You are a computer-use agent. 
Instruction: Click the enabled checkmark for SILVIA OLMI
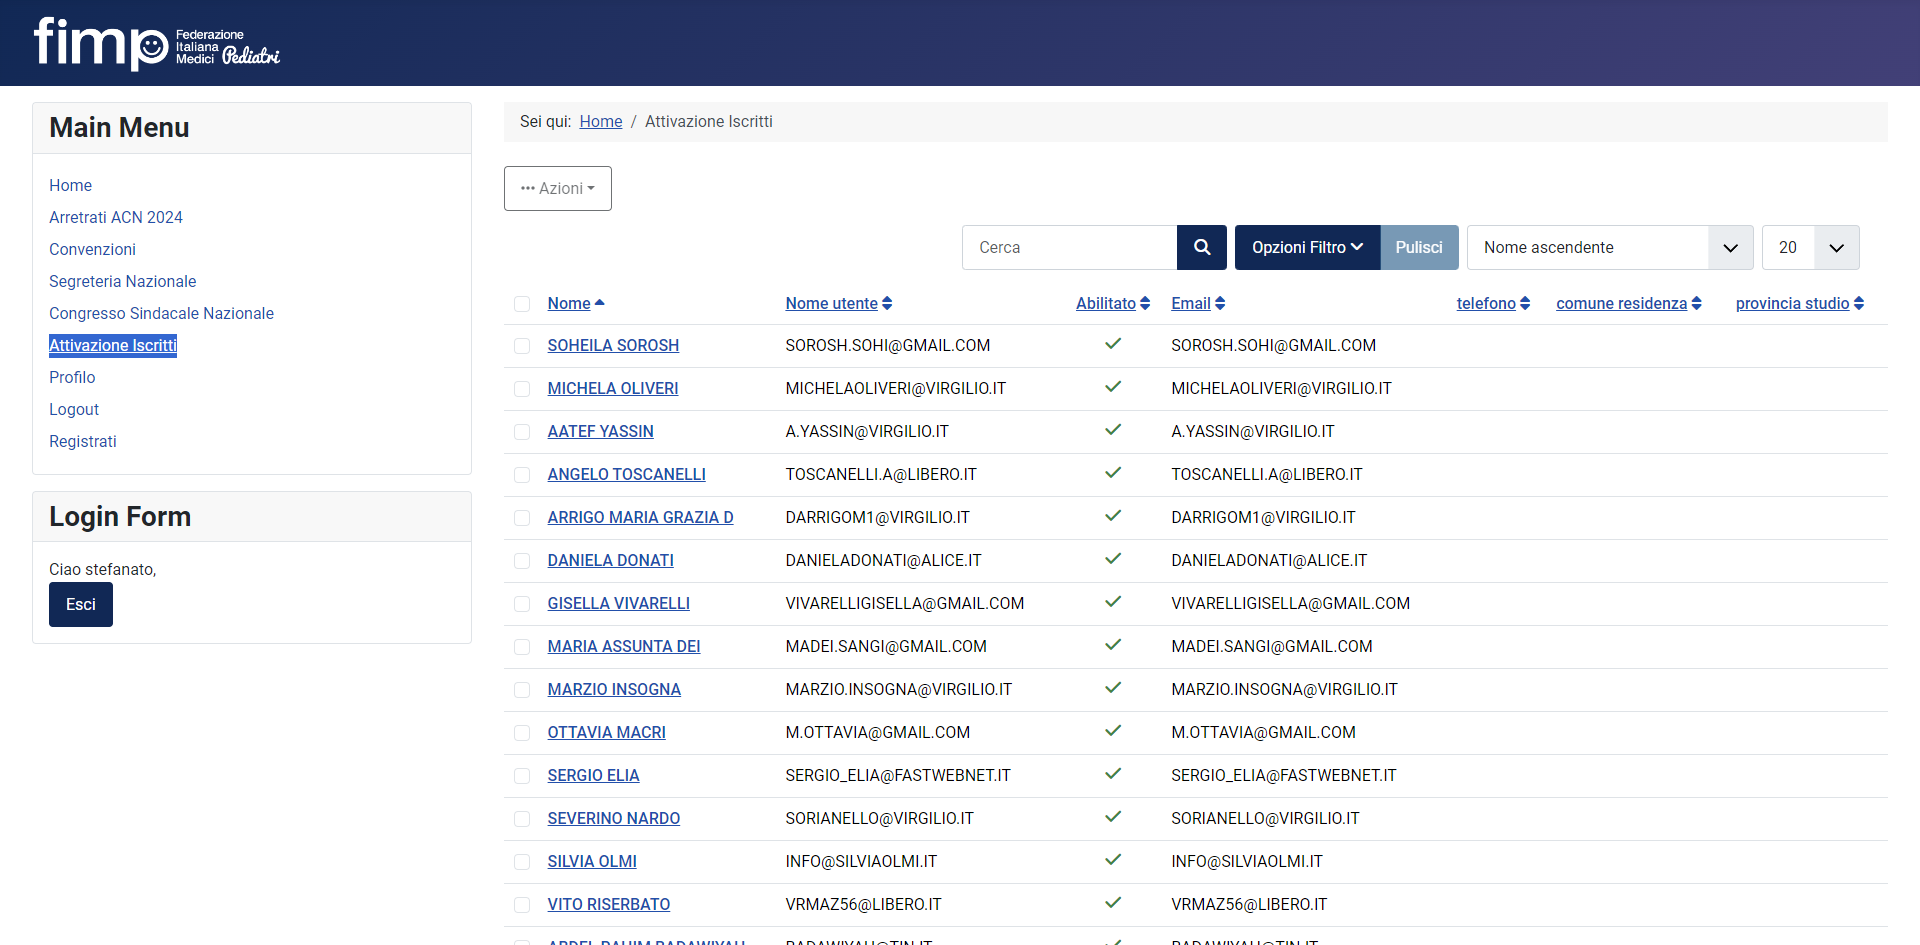pyautogui.click(x=1113, y=860)
